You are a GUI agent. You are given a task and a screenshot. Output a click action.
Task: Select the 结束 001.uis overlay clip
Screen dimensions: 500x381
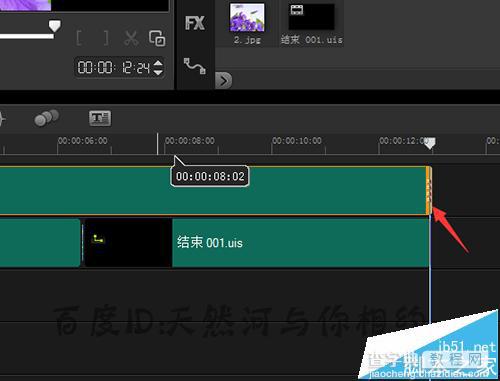257,243
